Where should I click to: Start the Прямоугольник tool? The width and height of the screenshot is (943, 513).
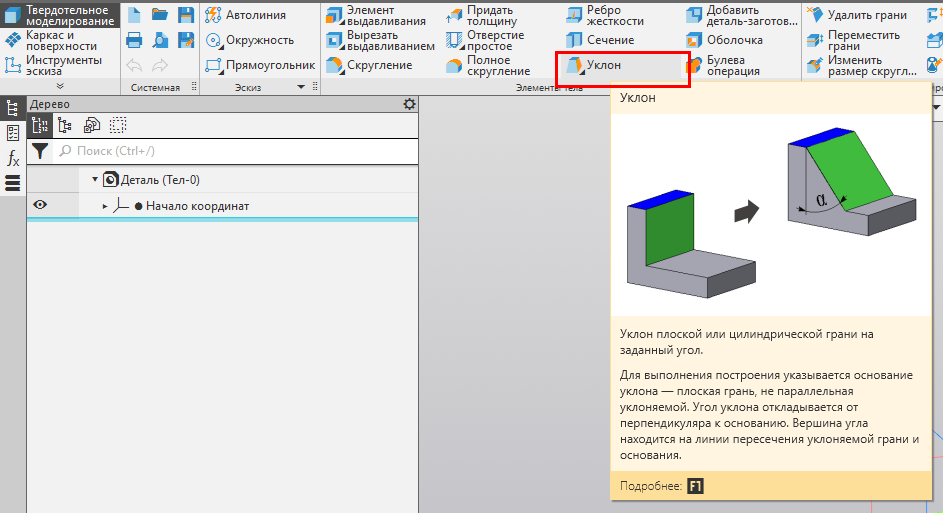pyautogui.click(x=260, y=65)
